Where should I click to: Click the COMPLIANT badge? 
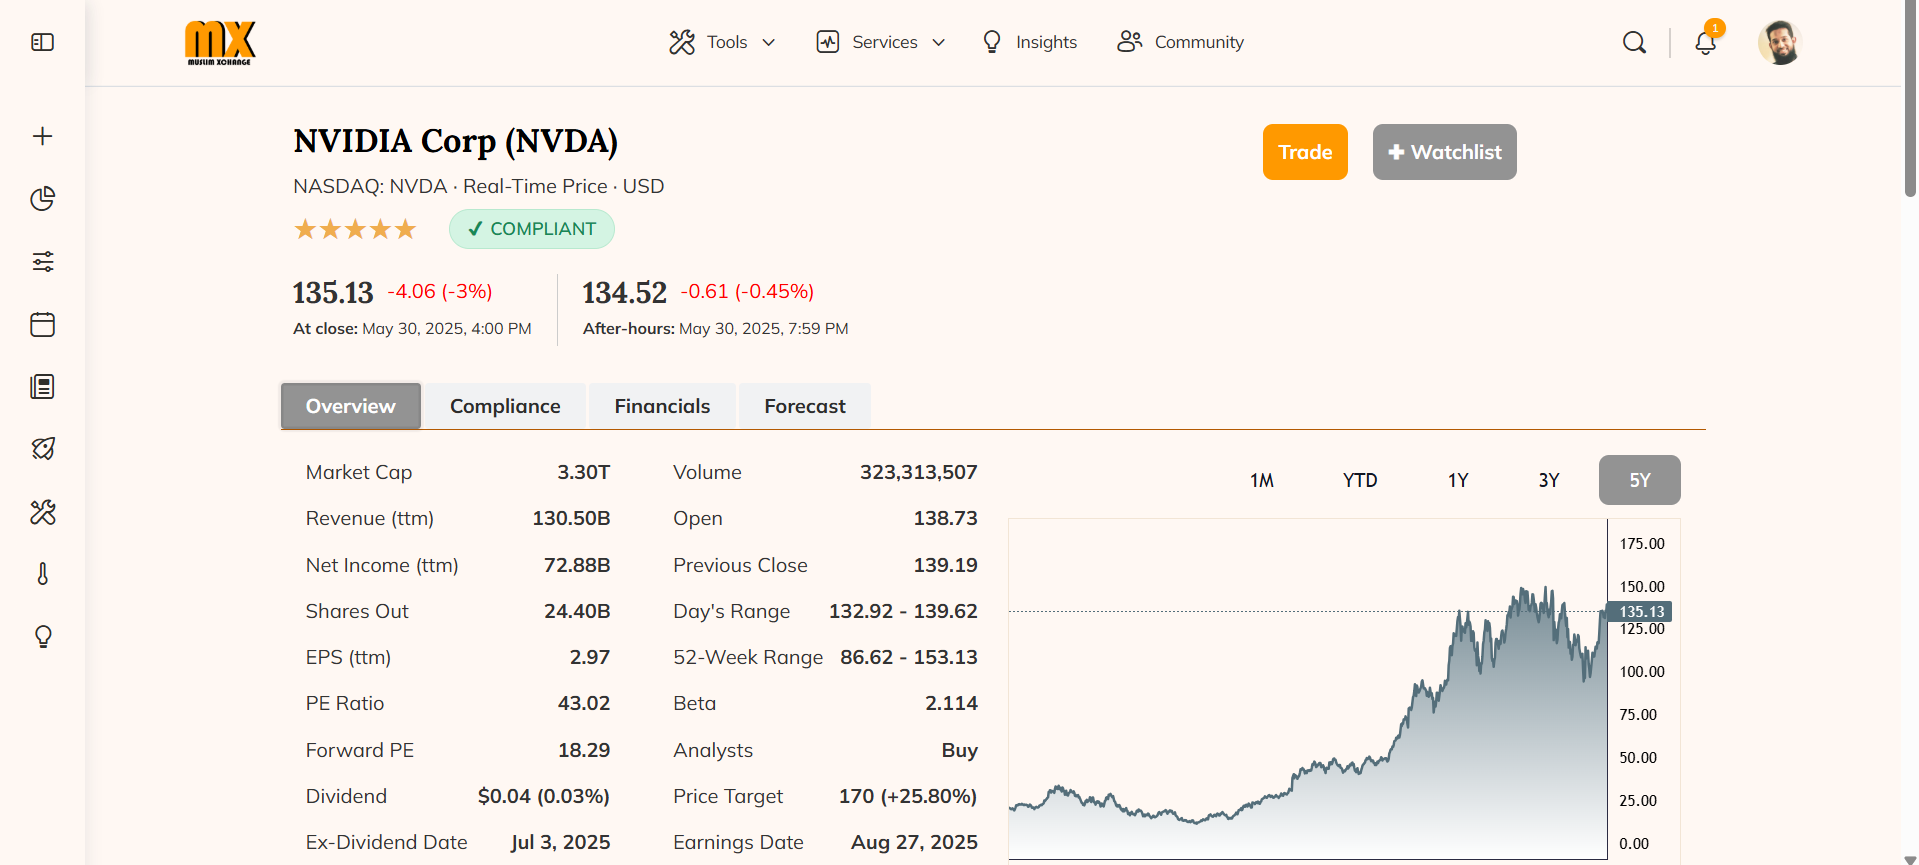pos(532,229)
